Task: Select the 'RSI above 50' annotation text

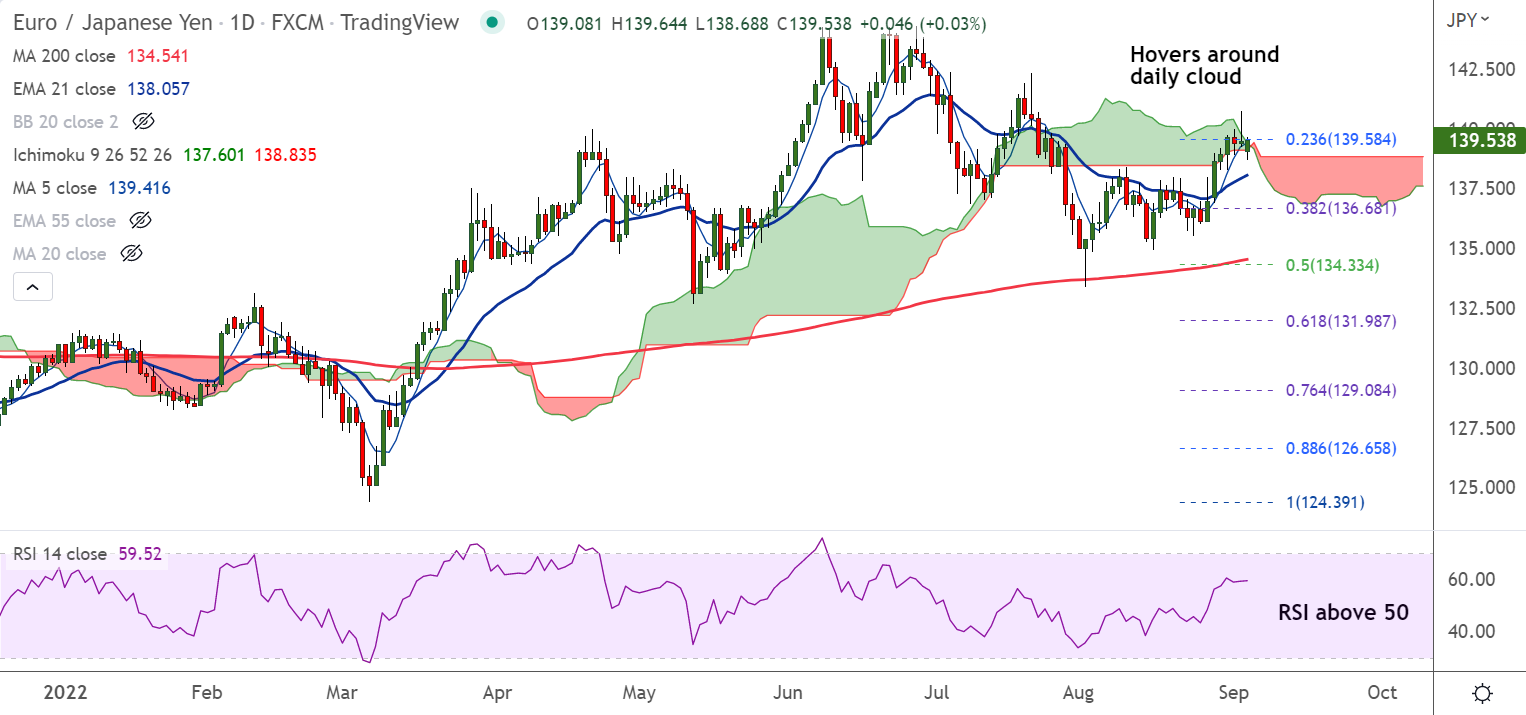Action: point(1343,611)
